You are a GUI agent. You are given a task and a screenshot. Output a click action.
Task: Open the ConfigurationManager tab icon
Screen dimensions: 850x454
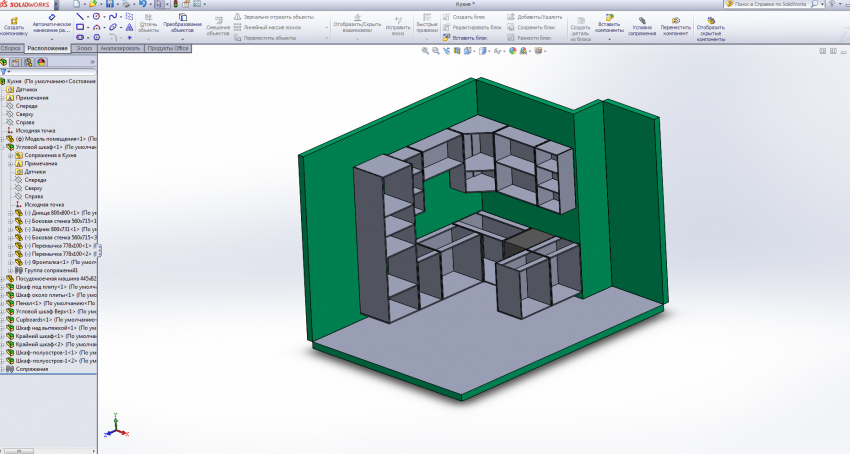pyautogui.click(x=29, y=62)
